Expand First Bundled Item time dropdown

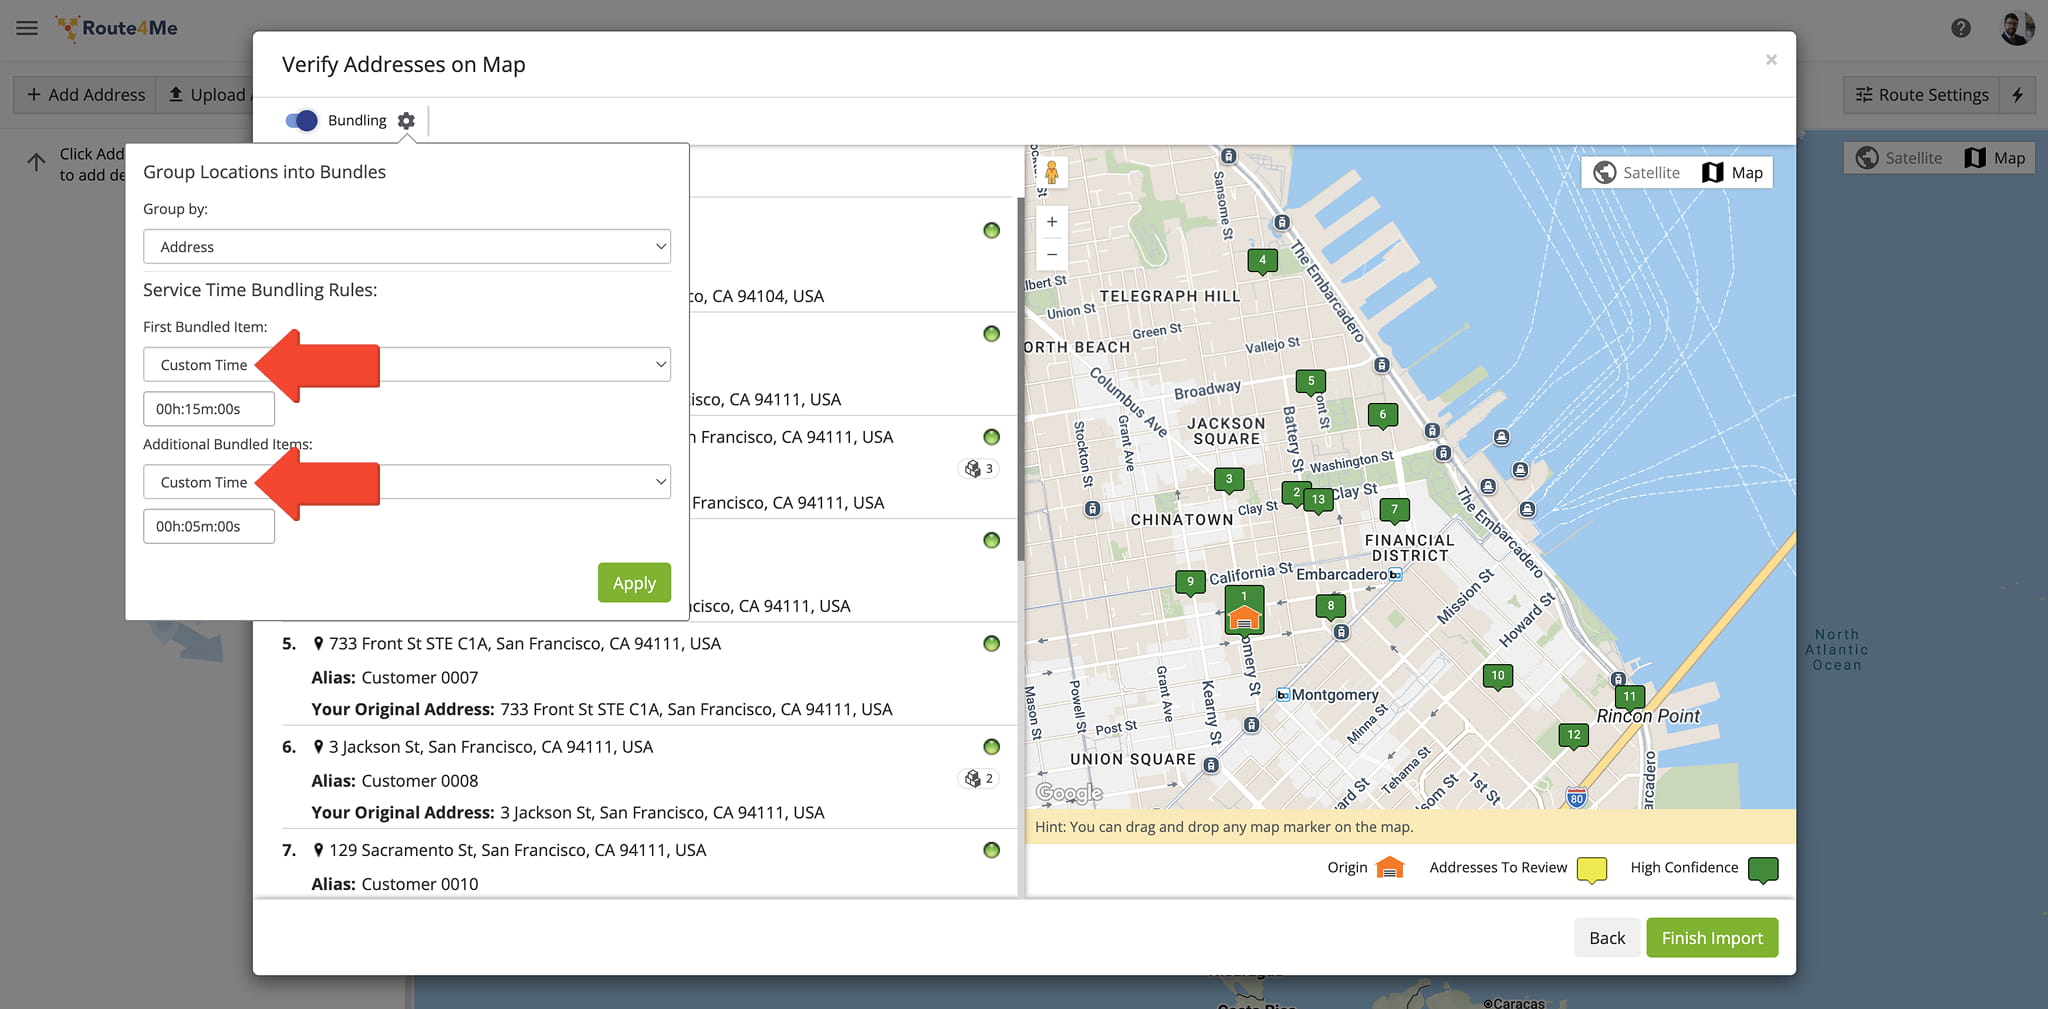[406, 365]
